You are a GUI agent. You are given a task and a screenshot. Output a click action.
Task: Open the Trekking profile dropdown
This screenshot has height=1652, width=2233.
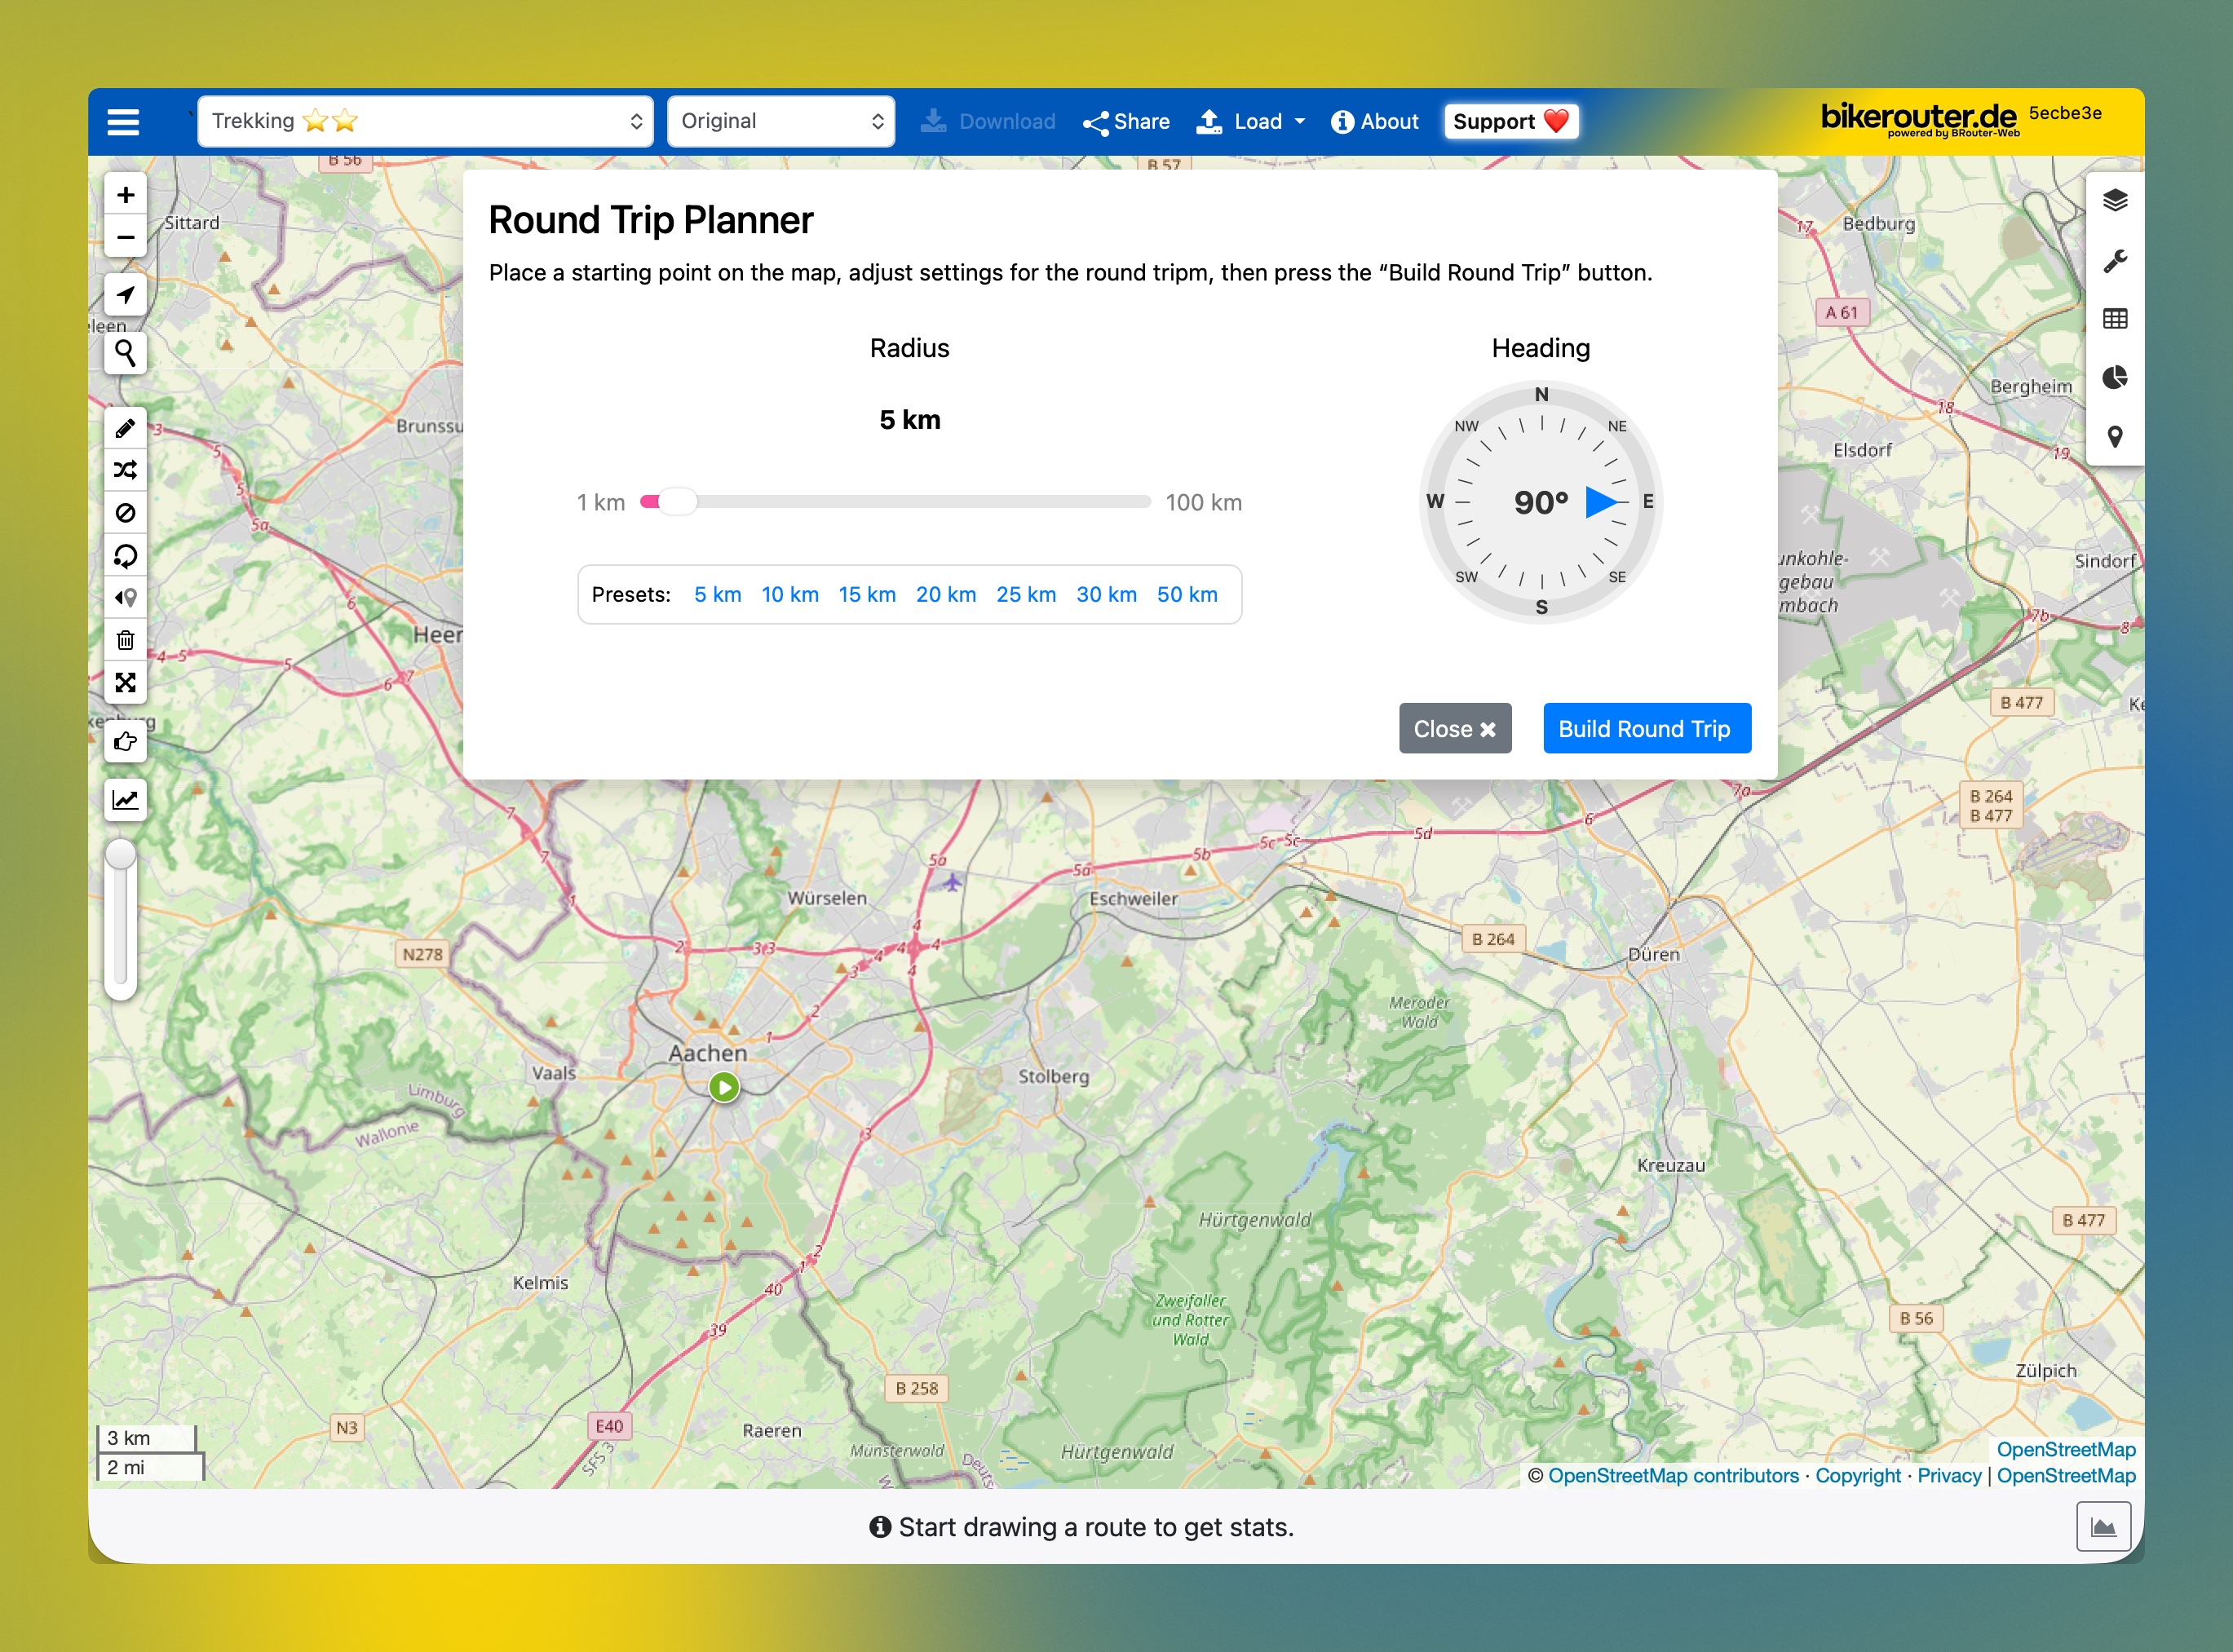pos(425,122)
